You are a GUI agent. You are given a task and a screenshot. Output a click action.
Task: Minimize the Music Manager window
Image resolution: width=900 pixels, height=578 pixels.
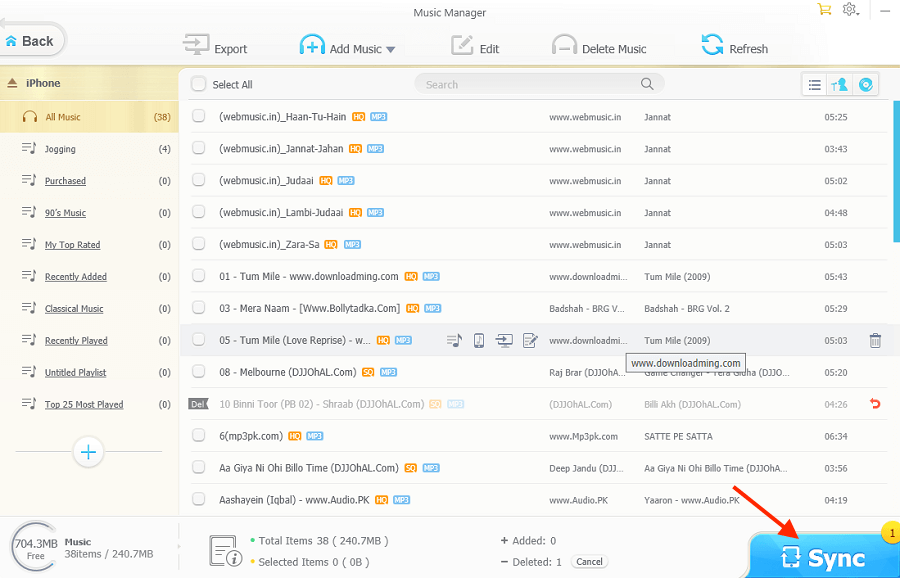885,10
